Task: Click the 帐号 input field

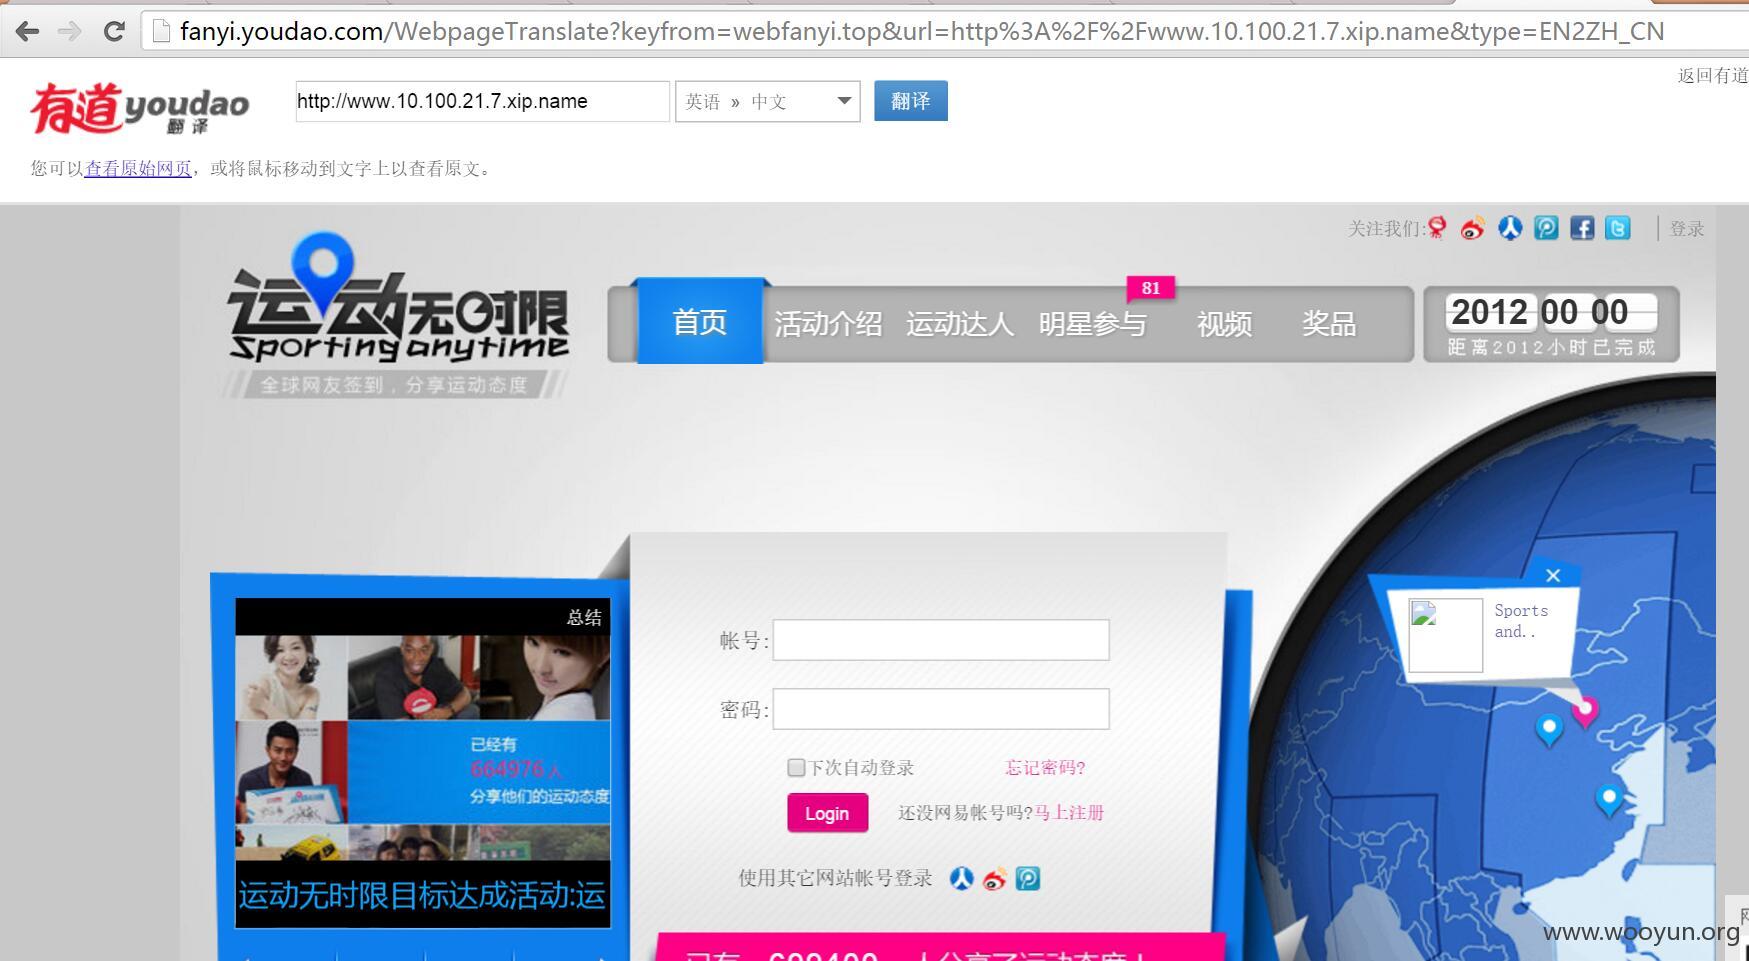Action: (x=941, y=640)
